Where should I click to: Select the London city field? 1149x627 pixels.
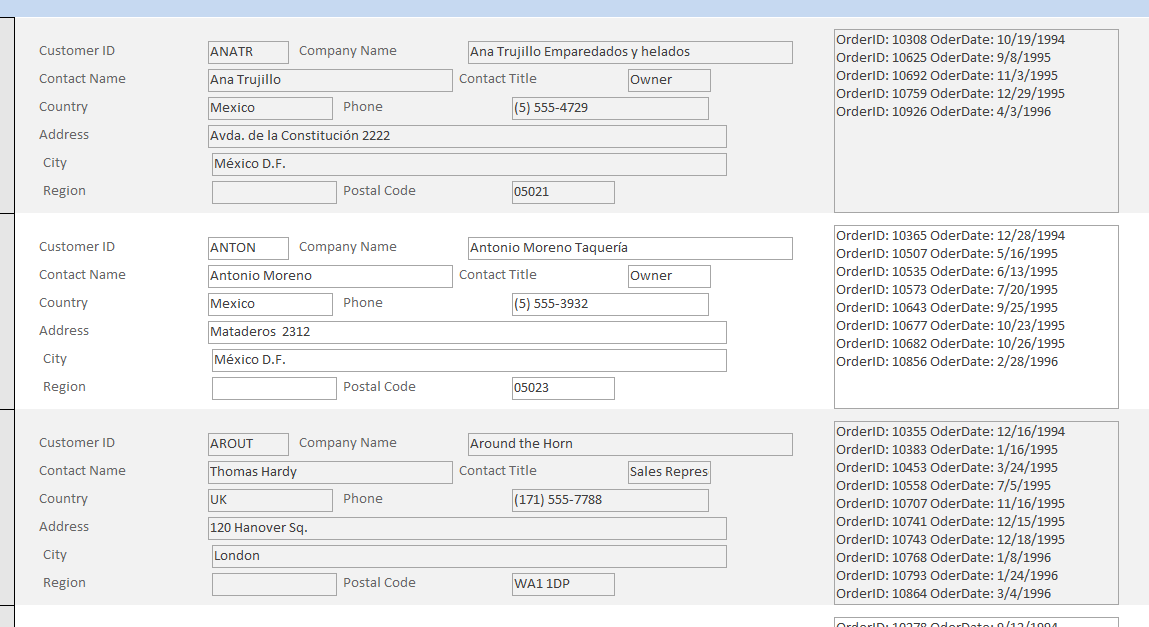point(468,556)
